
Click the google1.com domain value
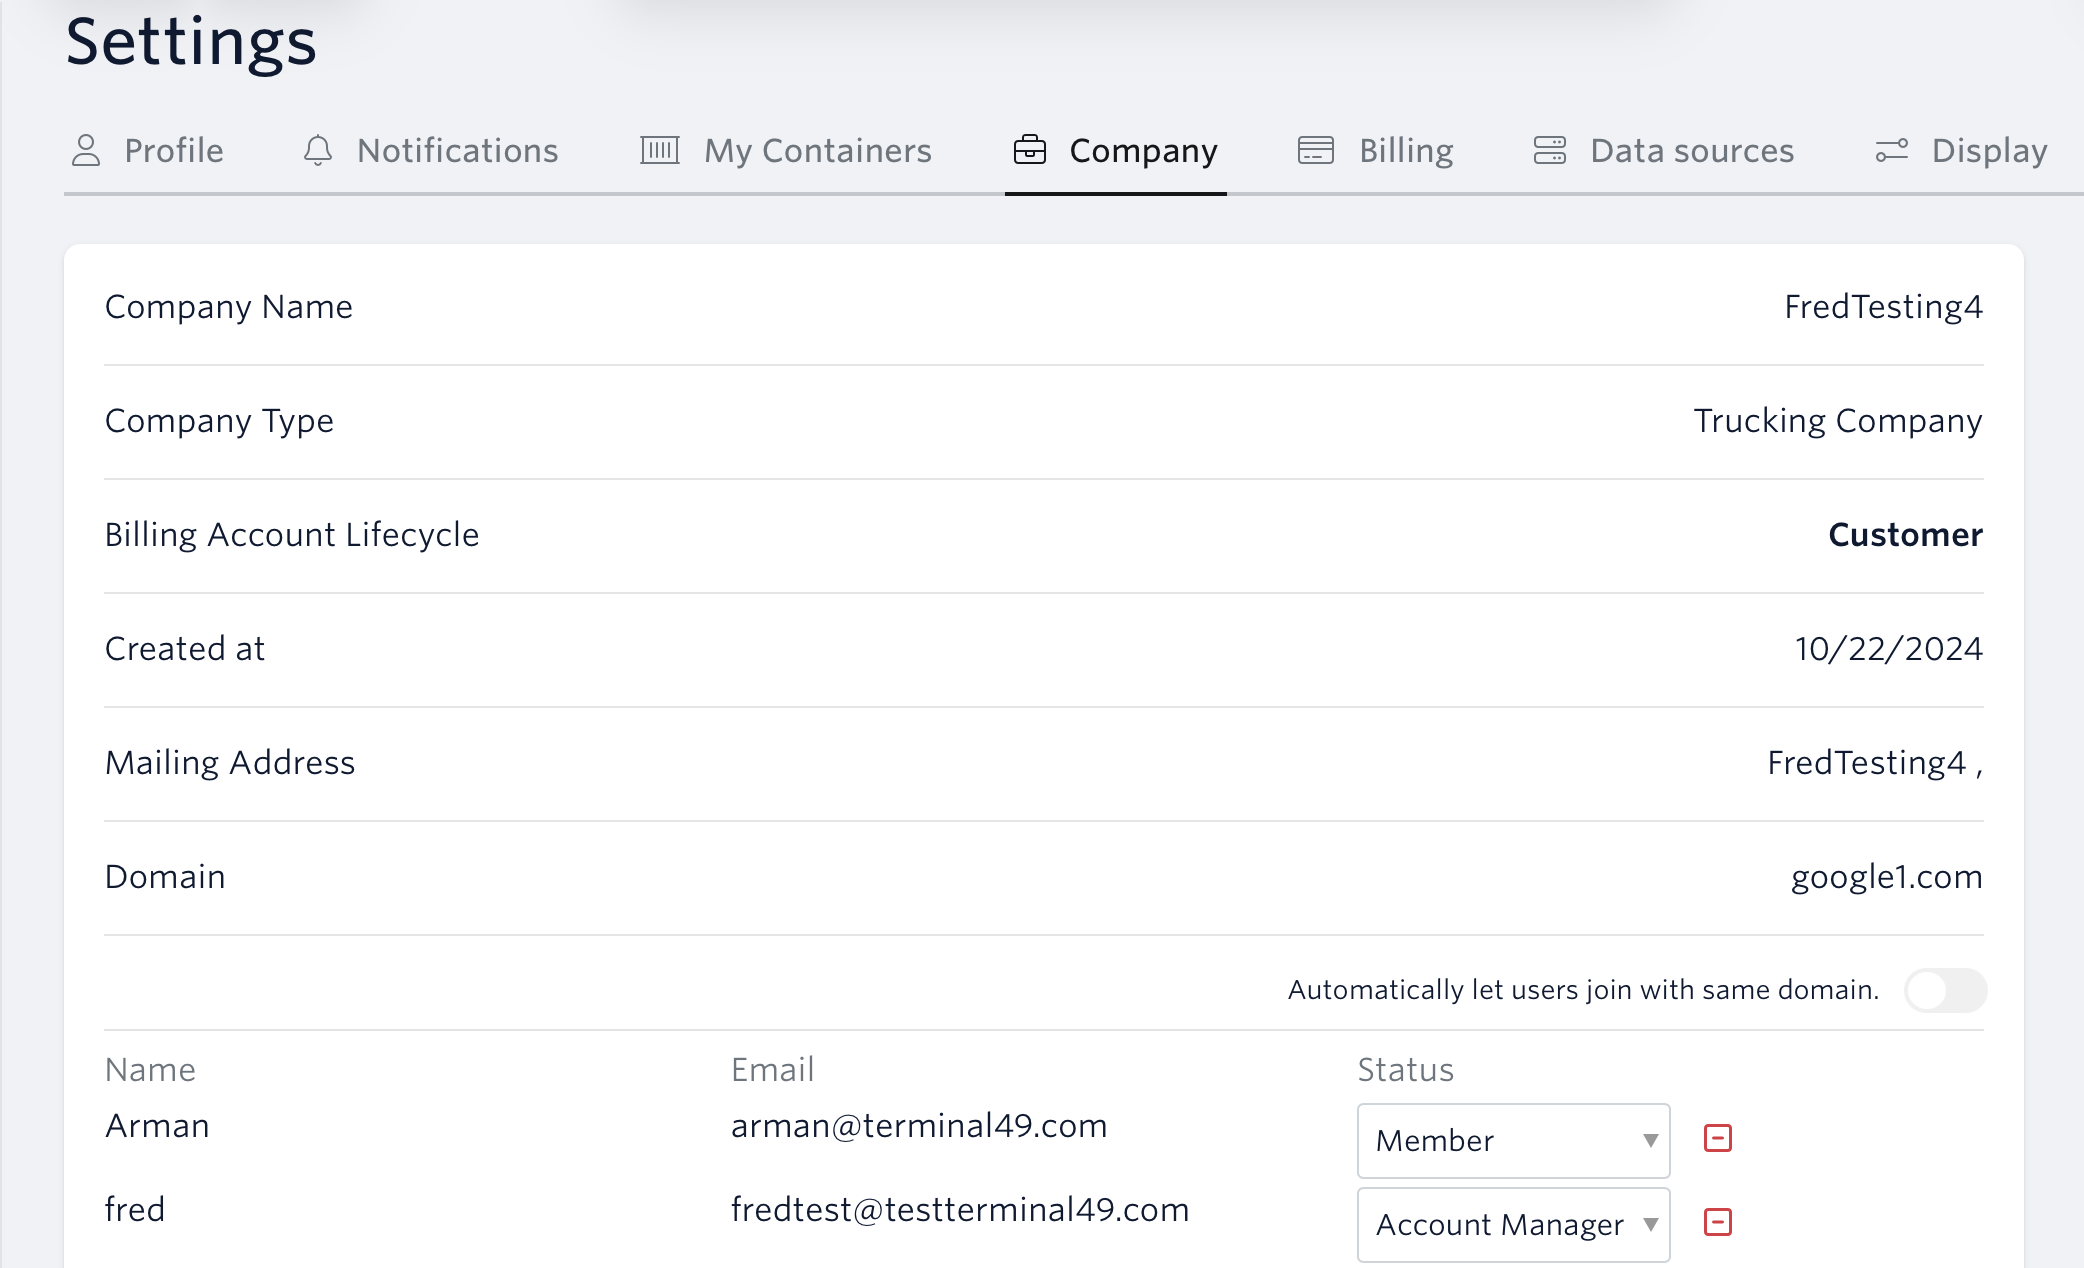1886,877
